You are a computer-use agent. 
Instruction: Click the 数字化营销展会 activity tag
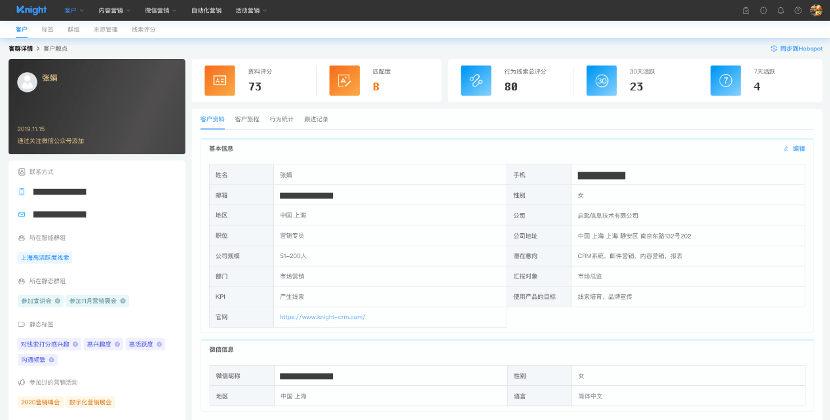[91, 403]
